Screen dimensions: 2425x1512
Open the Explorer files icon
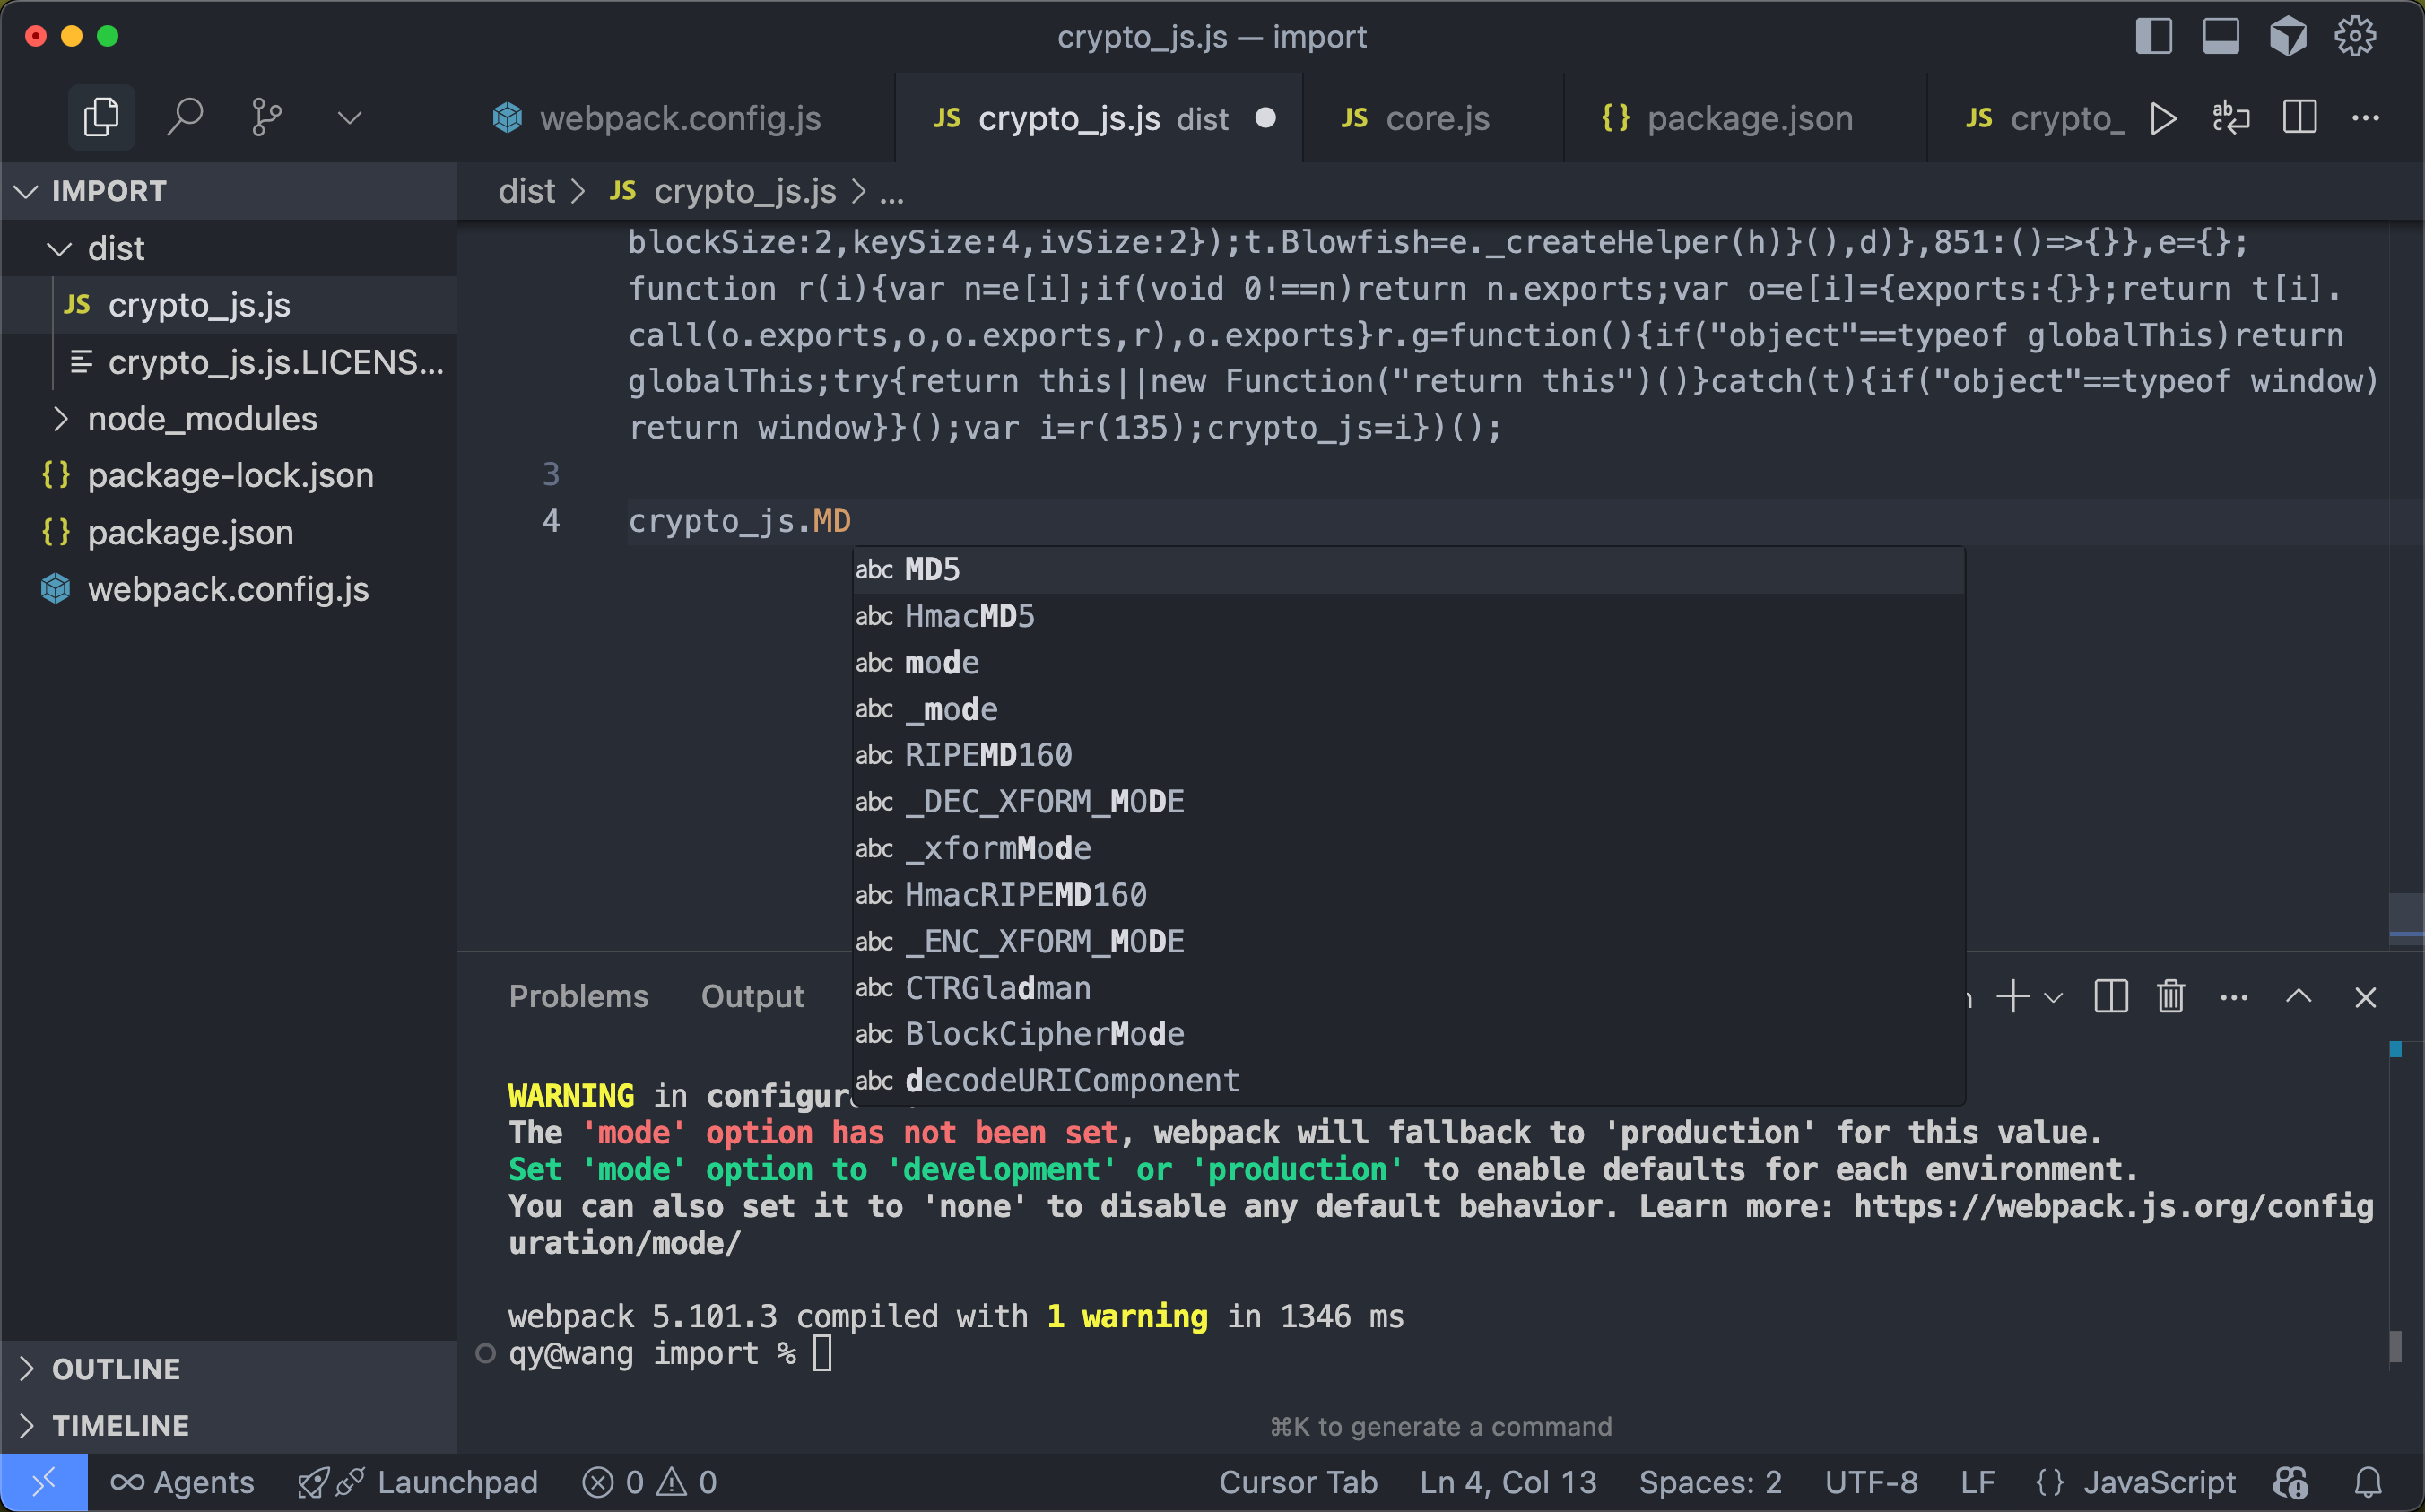101,118
